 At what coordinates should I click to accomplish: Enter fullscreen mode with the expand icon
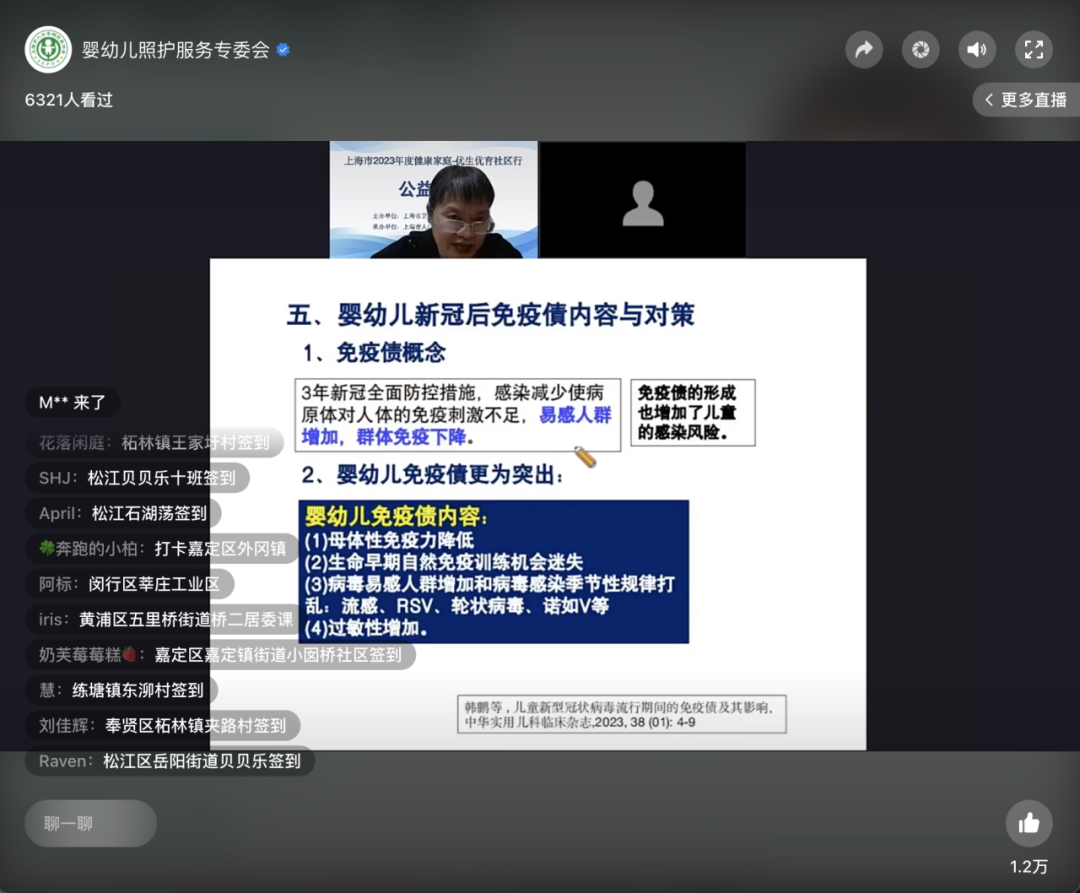(1033, 50)
